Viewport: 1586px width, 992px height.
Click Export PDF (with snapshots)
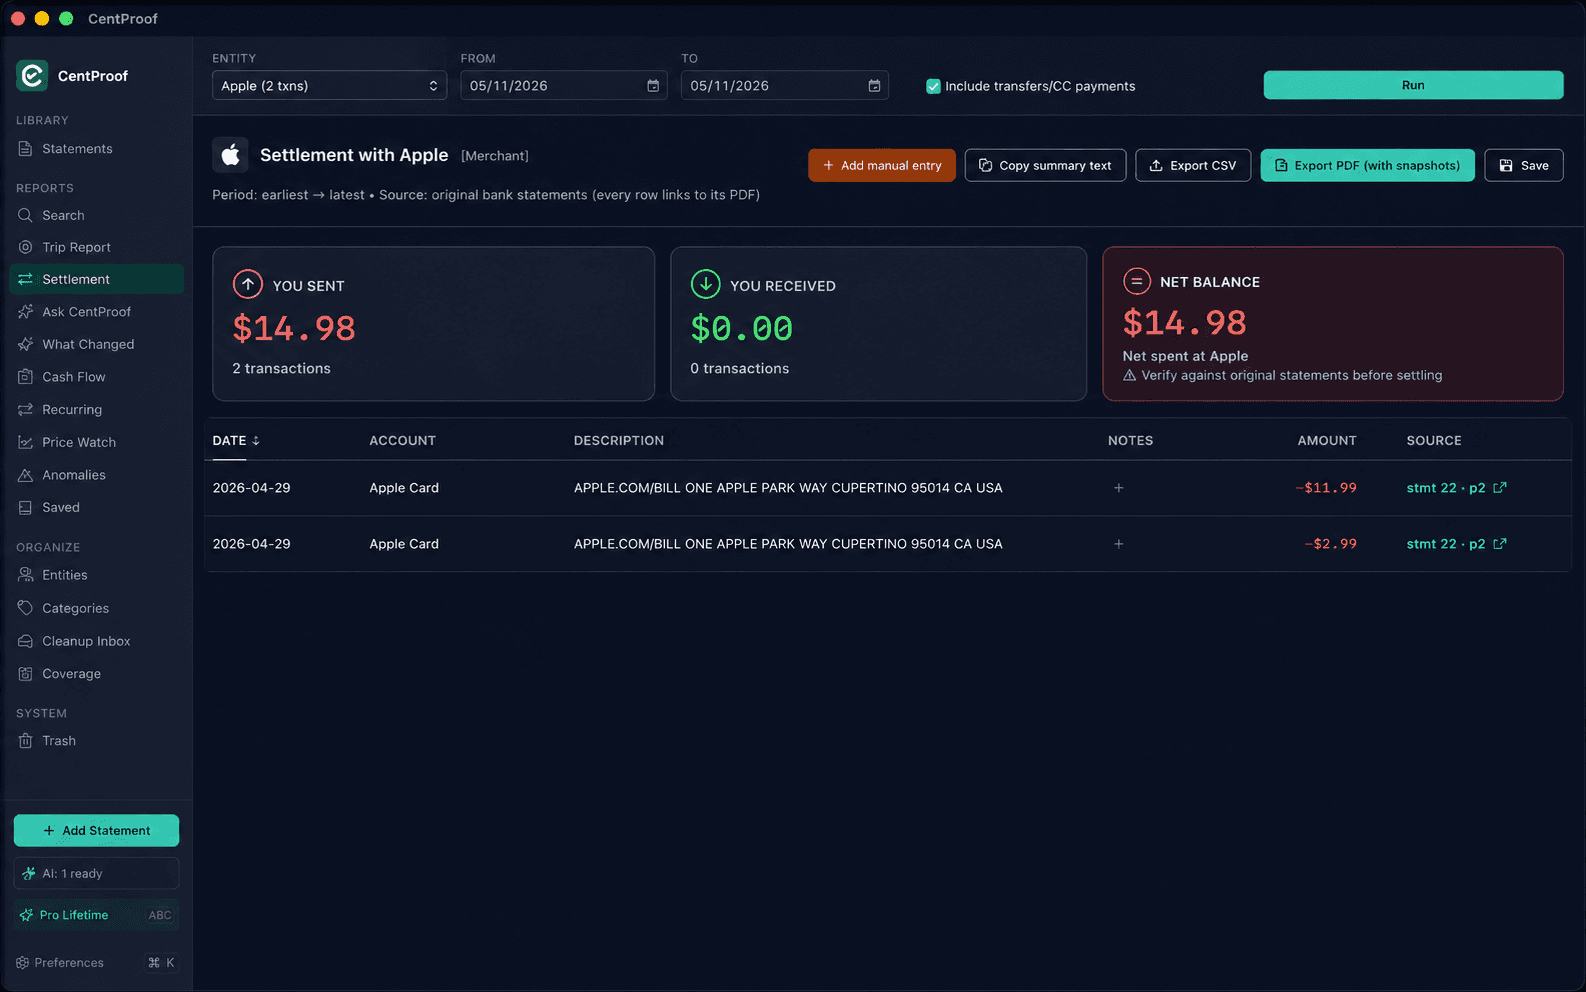pos(1367,165)
